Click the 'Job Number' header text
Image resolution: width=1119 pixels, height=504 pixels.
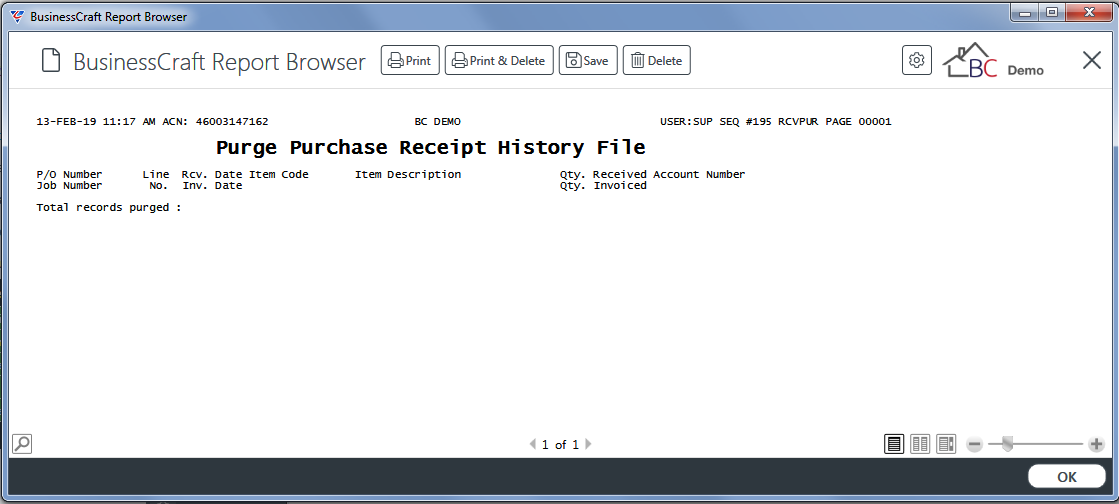[x=69, y=186]
